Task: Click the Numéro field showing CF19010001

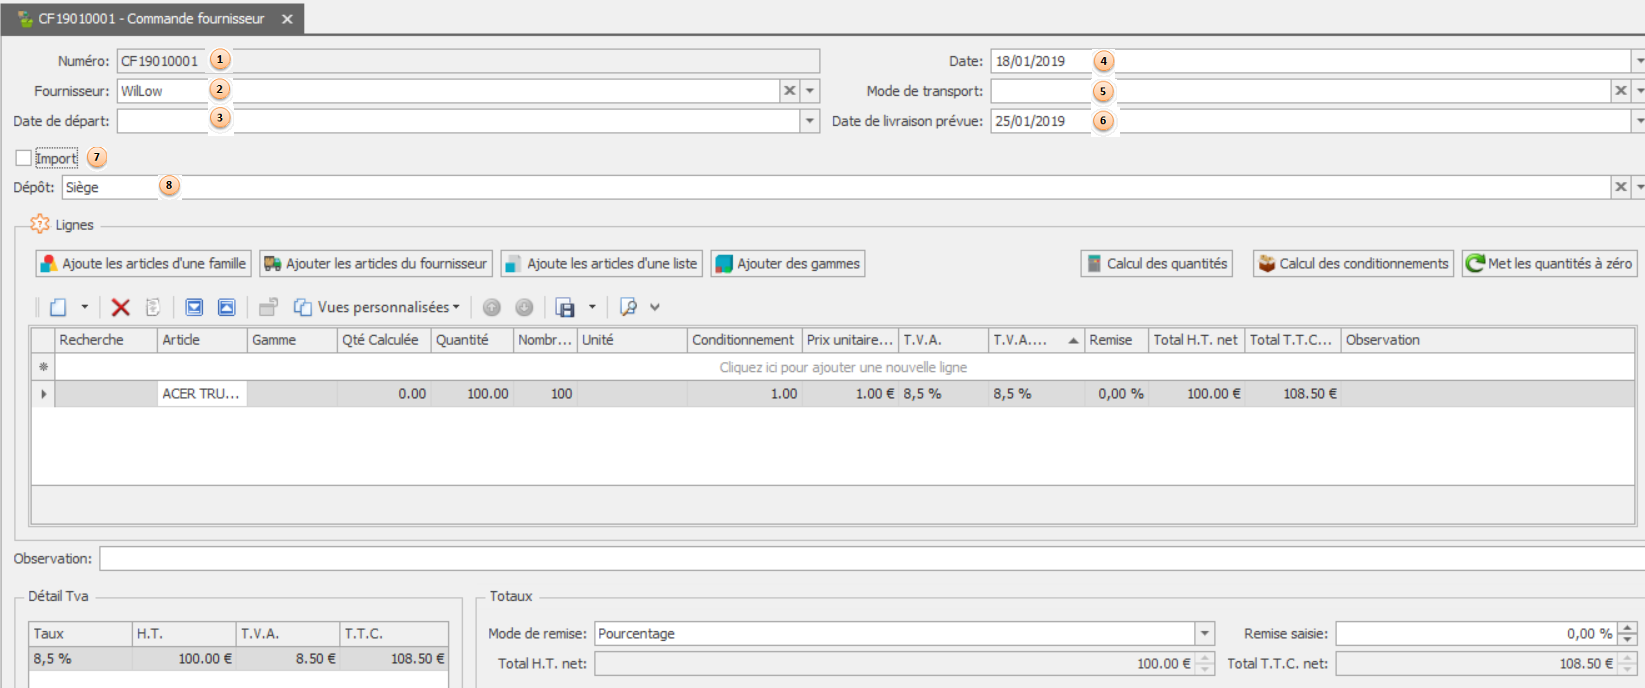Action: (468, 61)
